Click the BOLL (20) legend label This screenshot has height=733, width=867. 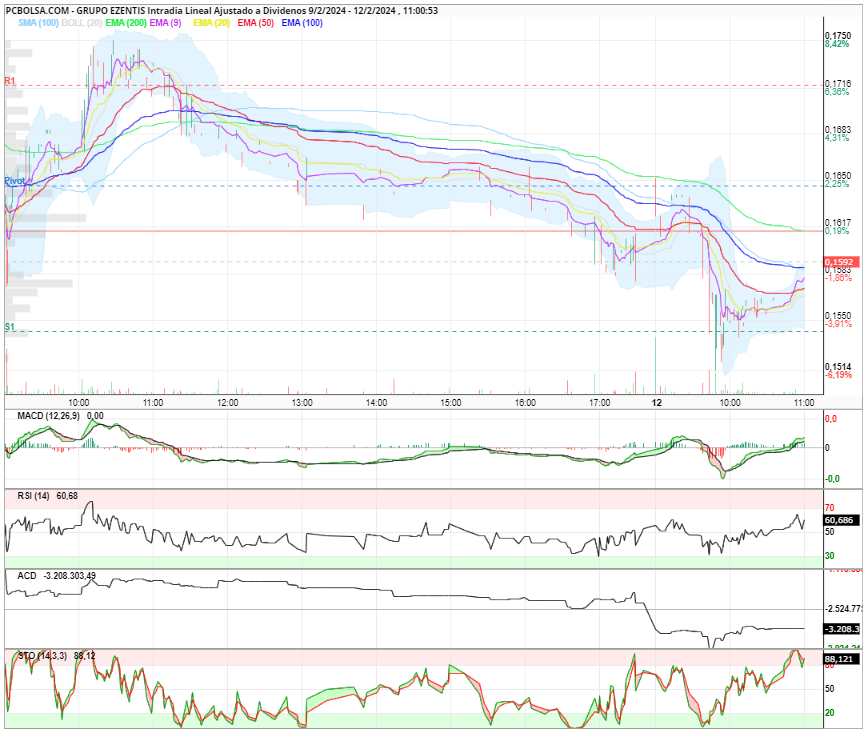(x=82, y=23)
